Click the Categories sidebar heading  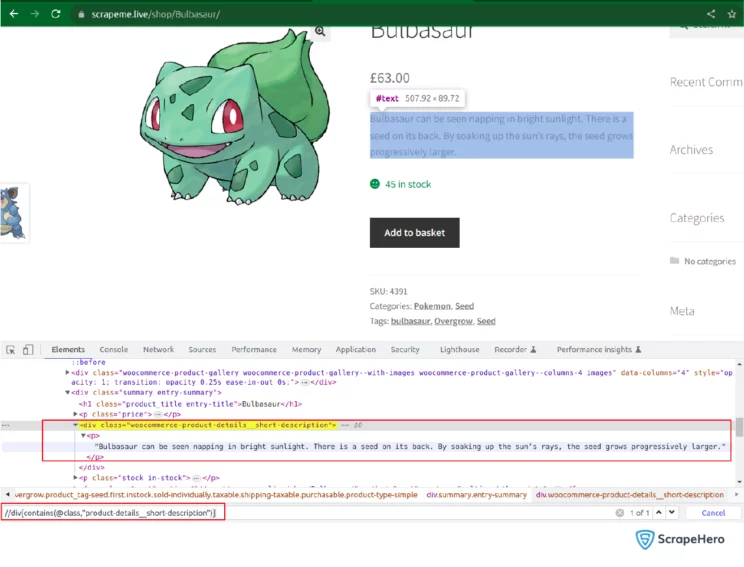tap(697, 218)
